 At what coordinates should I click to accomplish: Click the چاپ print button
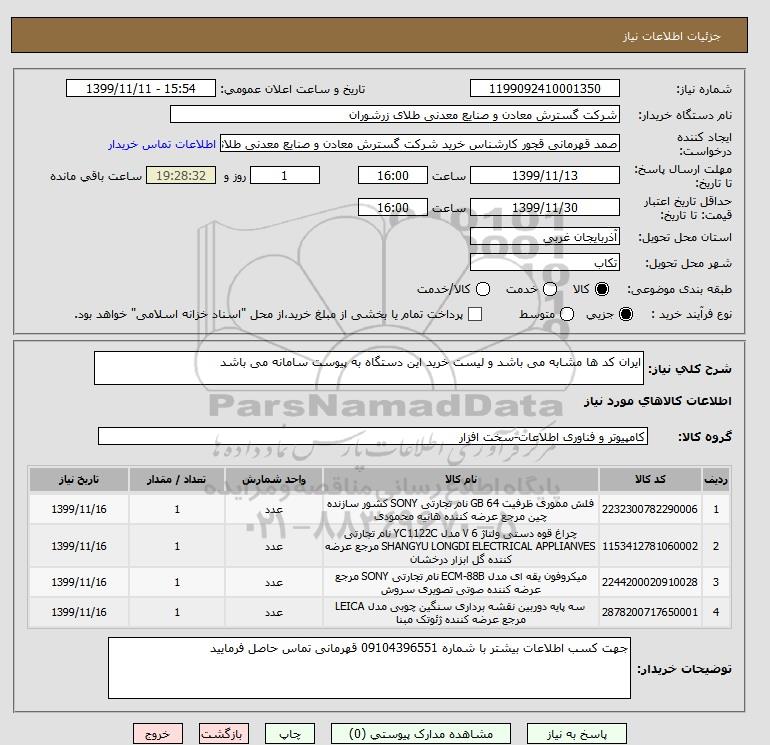pyautogui.click(x=290, y=733)
